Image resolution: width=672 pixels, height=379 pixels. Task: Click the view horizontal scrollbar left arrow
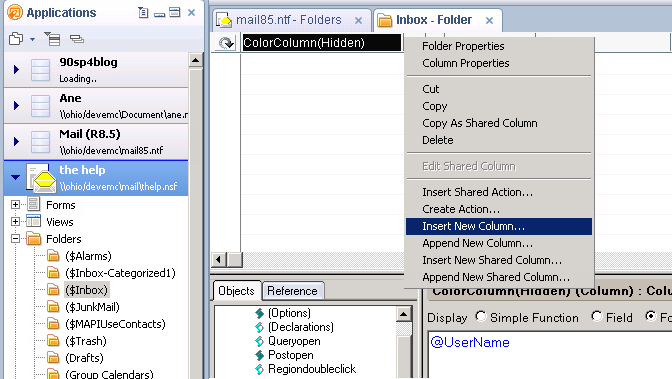click(219, 259)
